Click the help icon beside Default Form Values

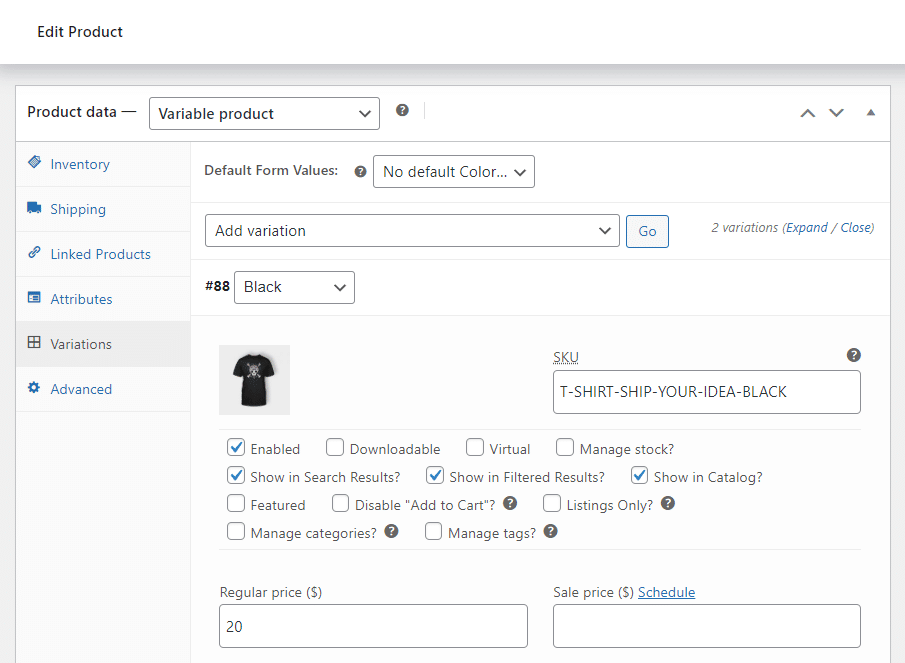point(360,172)
